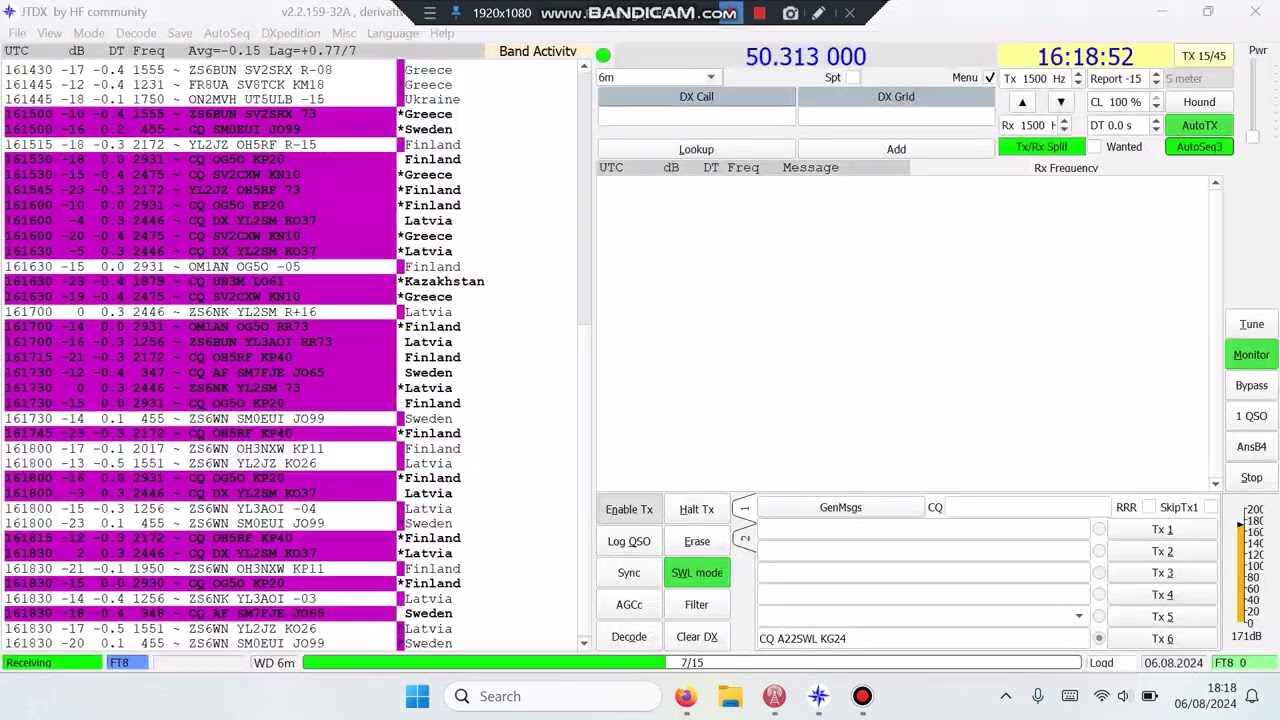Image resolution: width=1280 pixels, height=720 pixels.
Task: Click the down arrow frequency shift button
Action: pos(1061,102)
